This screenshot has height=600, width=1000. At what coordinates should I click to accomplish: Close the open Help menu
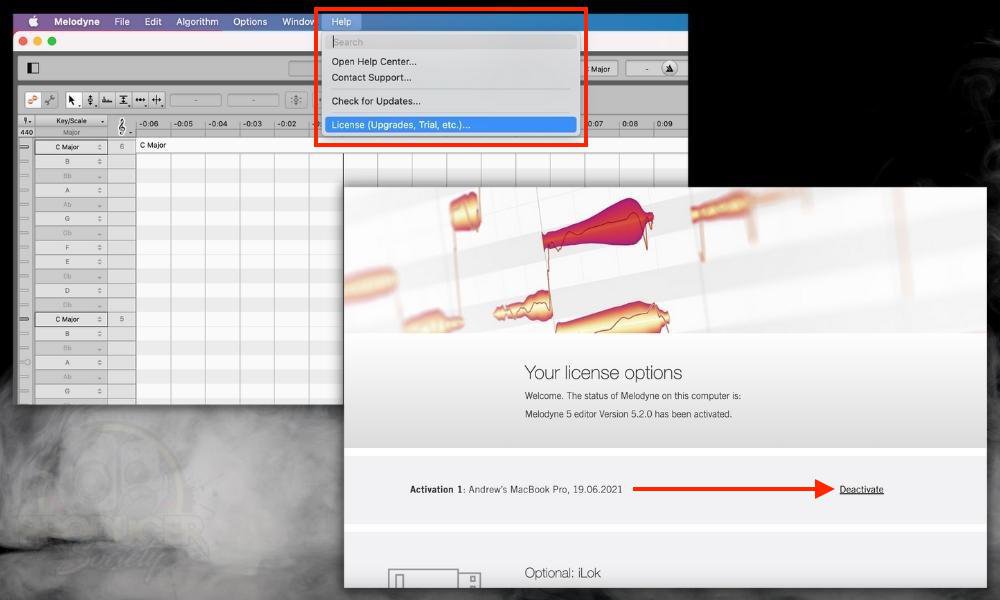coord(341,22)
